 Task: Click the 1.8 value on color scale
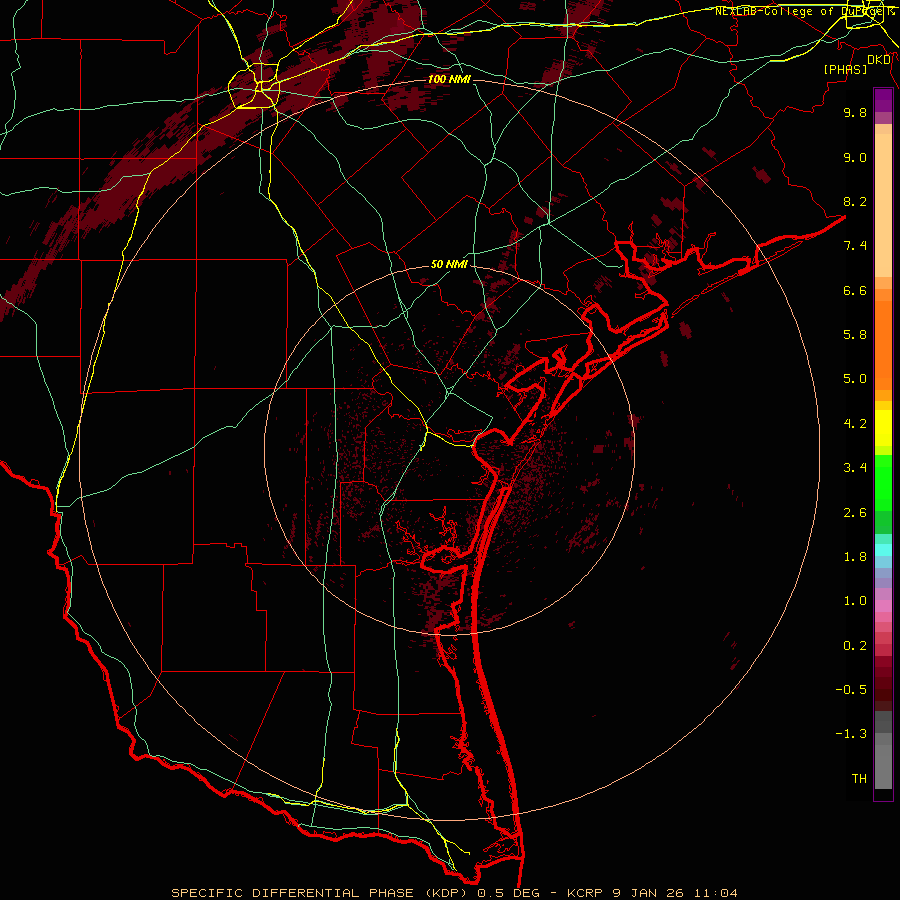tap(855, 557)
